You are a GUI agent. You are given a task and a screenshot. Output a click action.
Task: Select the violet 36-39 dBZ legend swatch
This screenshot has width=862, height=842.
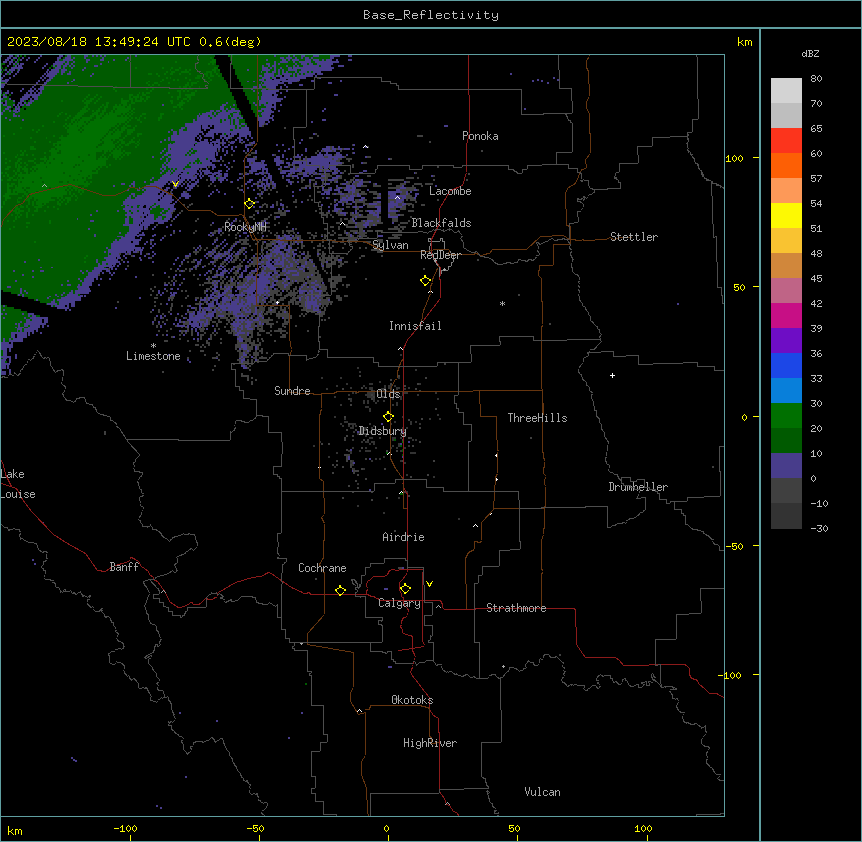(x=786, y=341)
